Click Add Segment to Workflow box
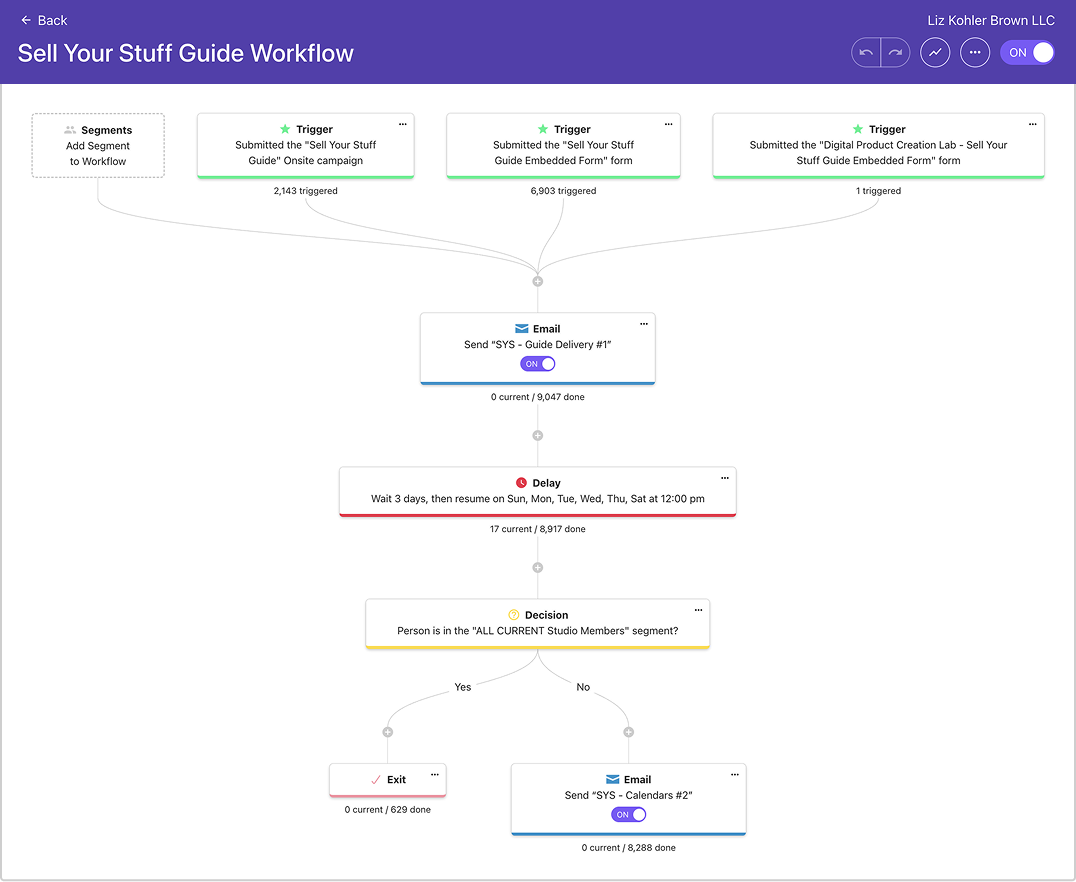 pyautogui.click(x=98, y=146)
